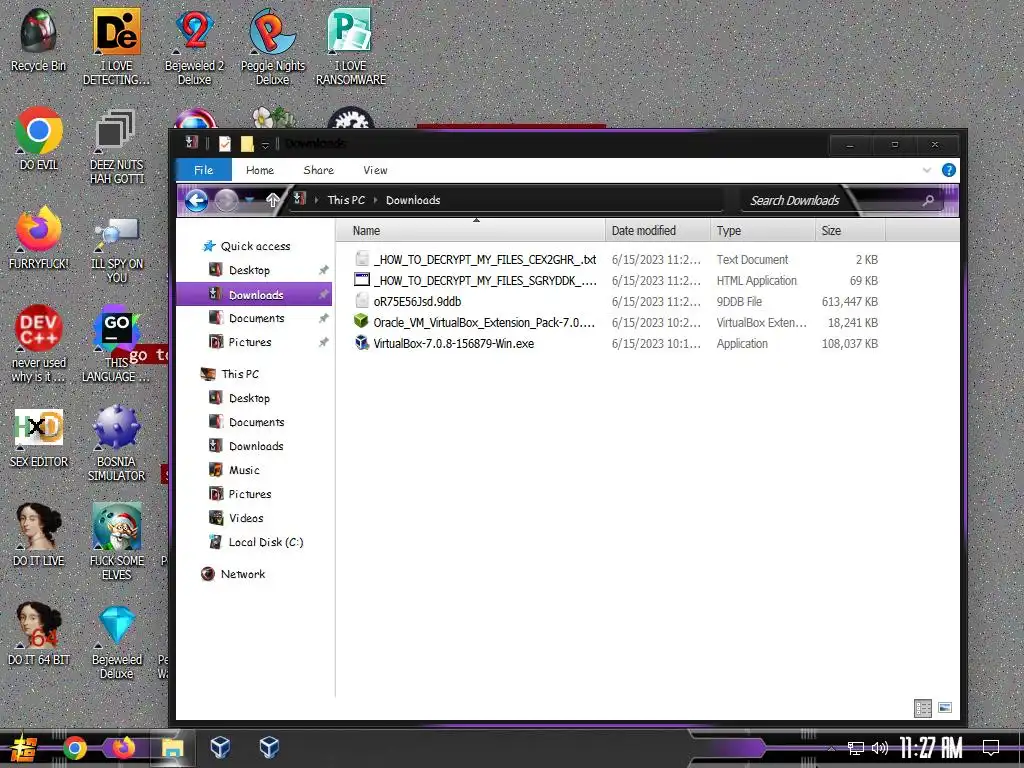Open the HxD editor desktop shortcut
The width and height of the screenshot is (1024, 768).
[39, 438]
